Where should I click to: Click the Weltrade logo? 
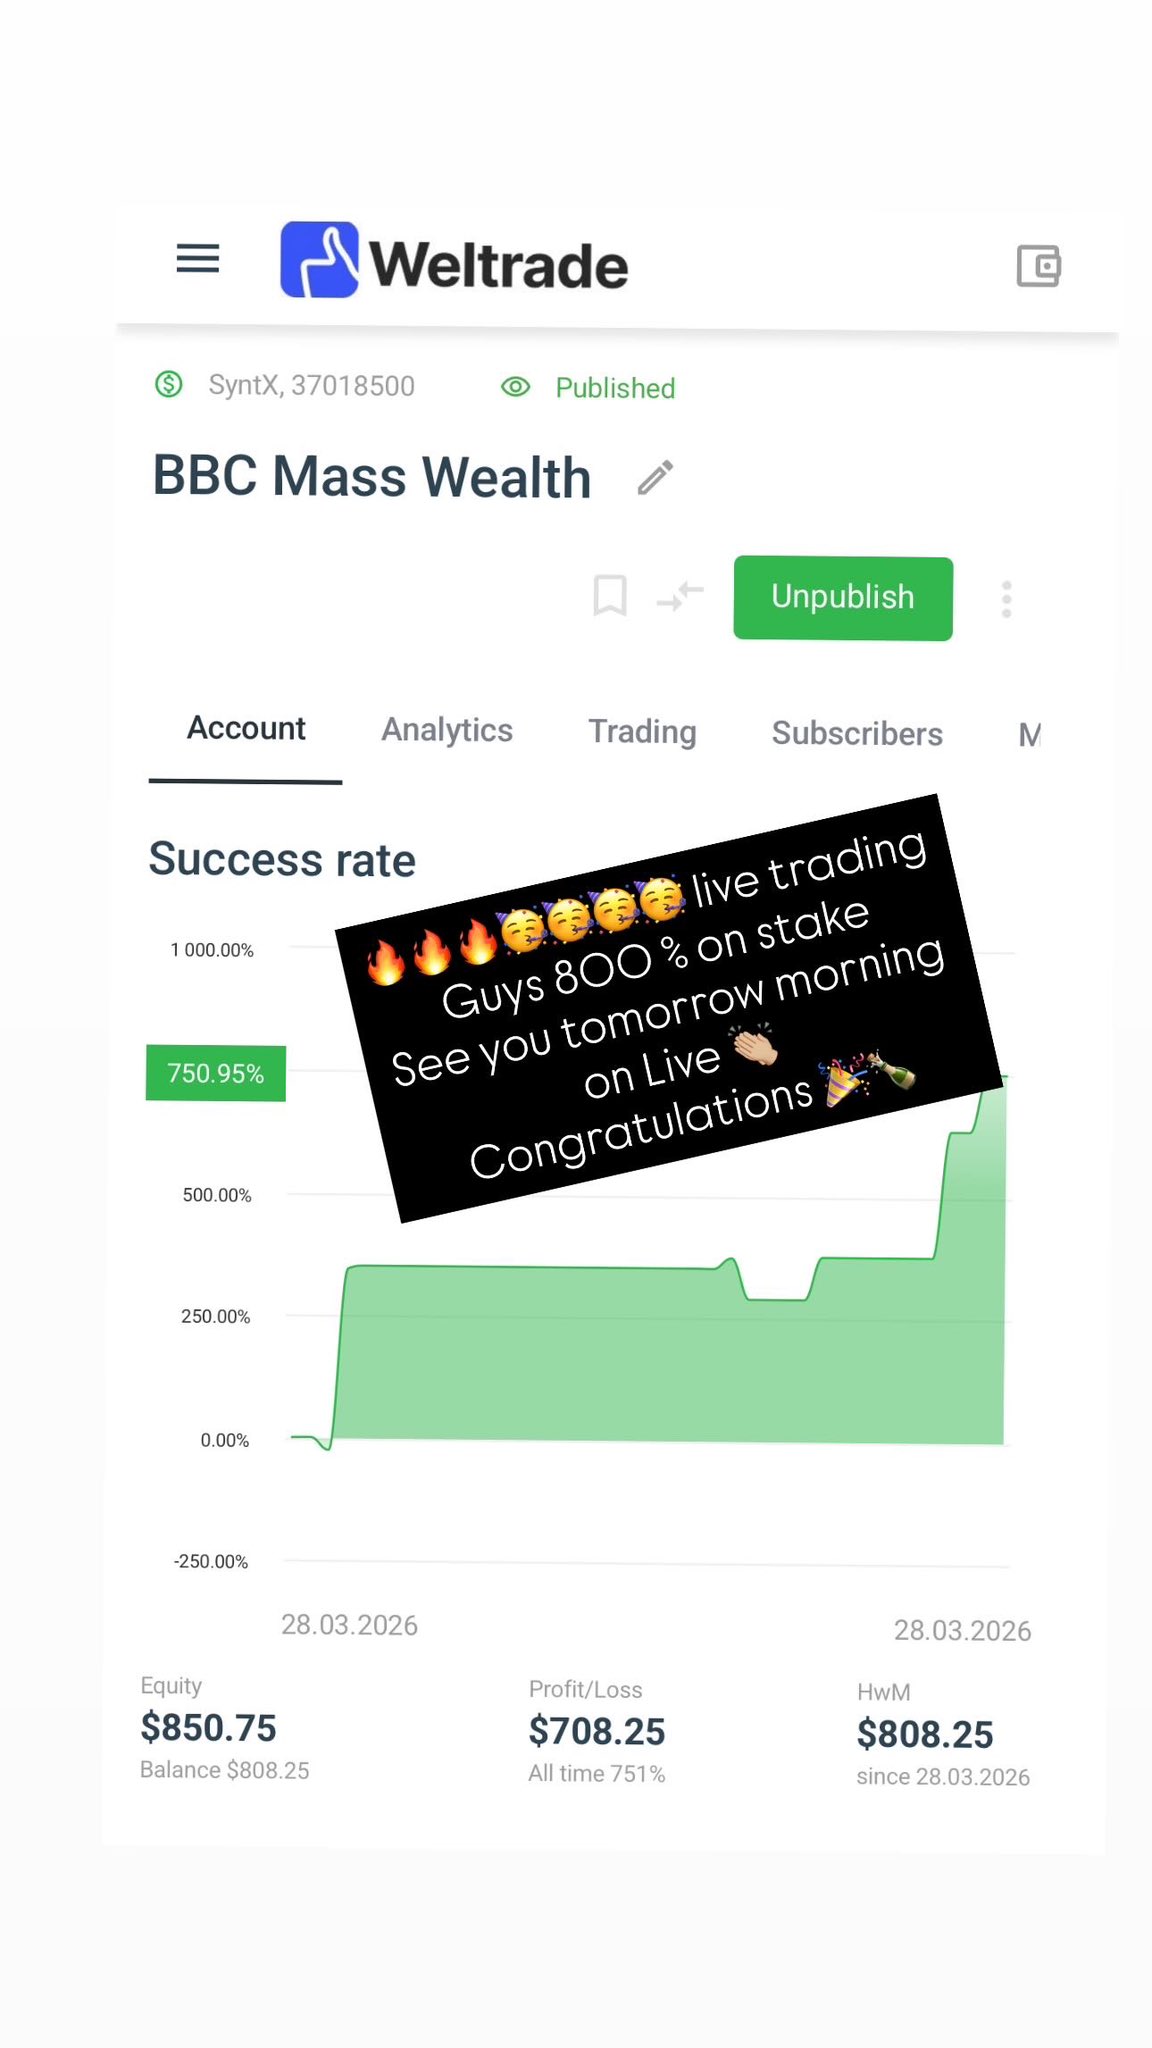click(x=455, y=262)
